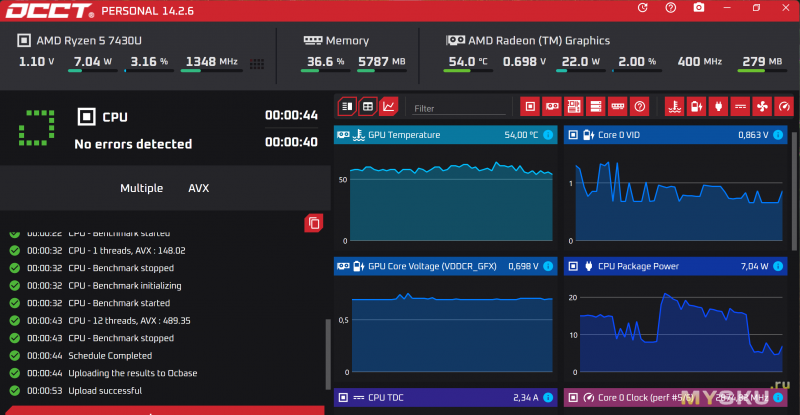The image size is (800, 415).
Task: Toggle the list layout view button
Action: click(x=347, y=106)
